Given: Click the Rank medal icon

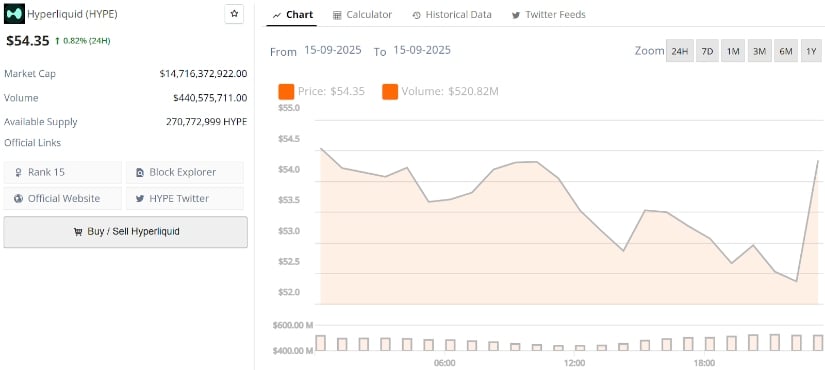Looking at the screenshot, I should coord(18,172).
